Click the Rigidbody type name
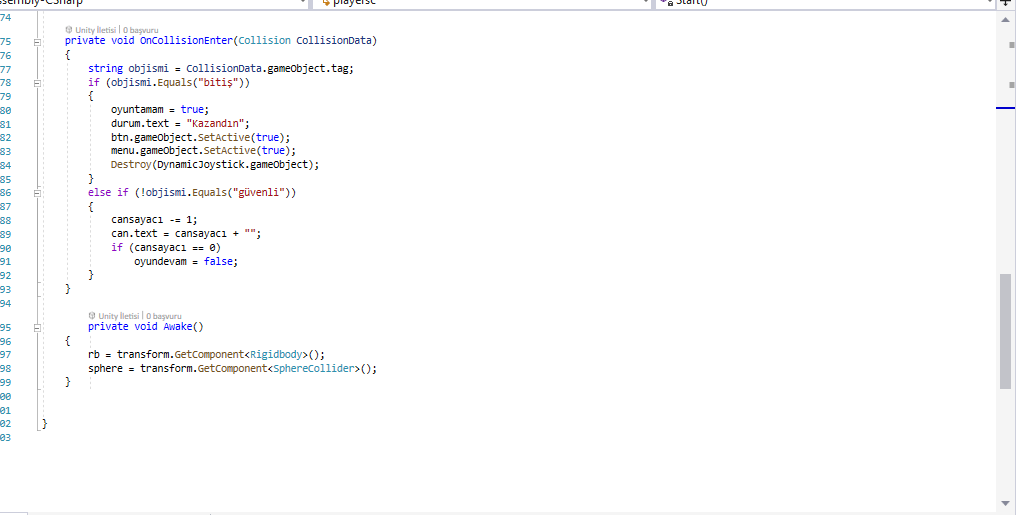This screenshot has height=515, width=1016. tap(276, 355)
